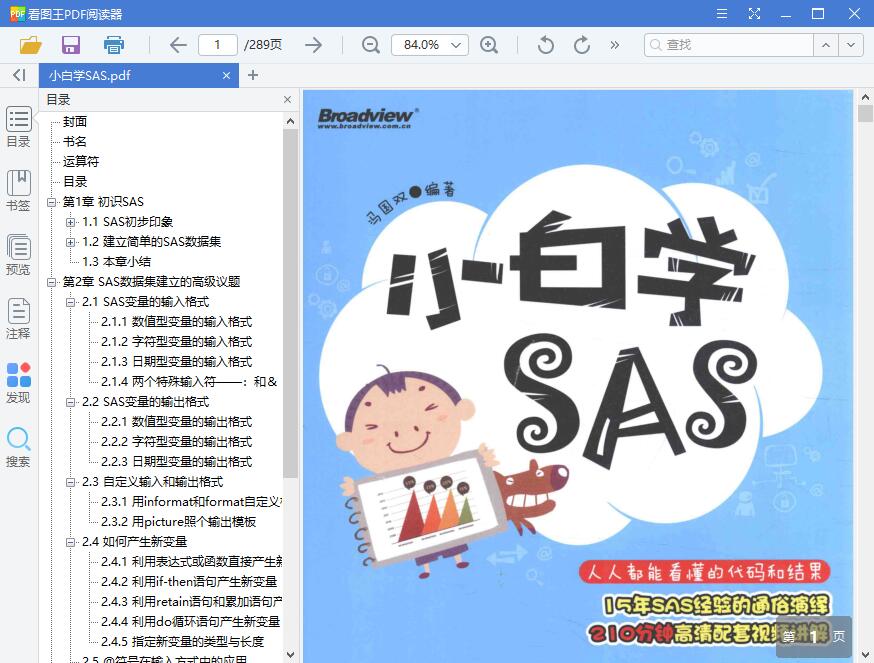Show more toolbar tools via double chevron
Screen dimensions: 874x663
click(615, 45)
